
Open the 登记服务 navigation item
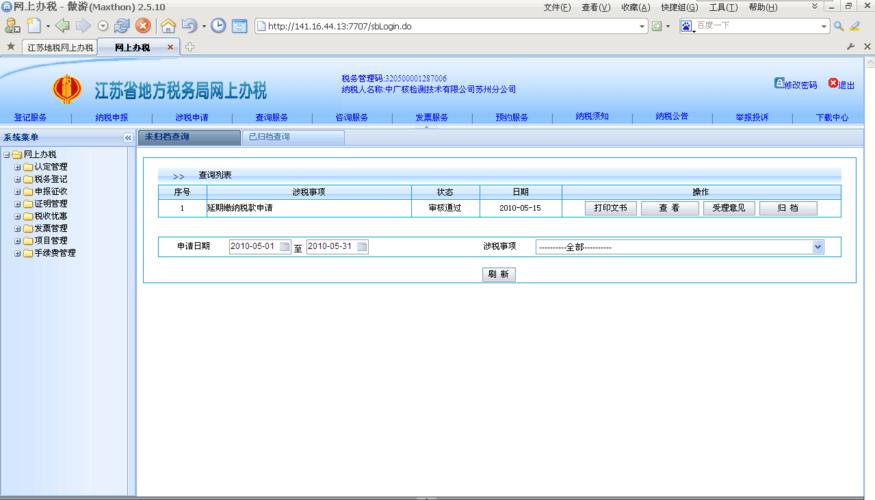click(31, 117)
